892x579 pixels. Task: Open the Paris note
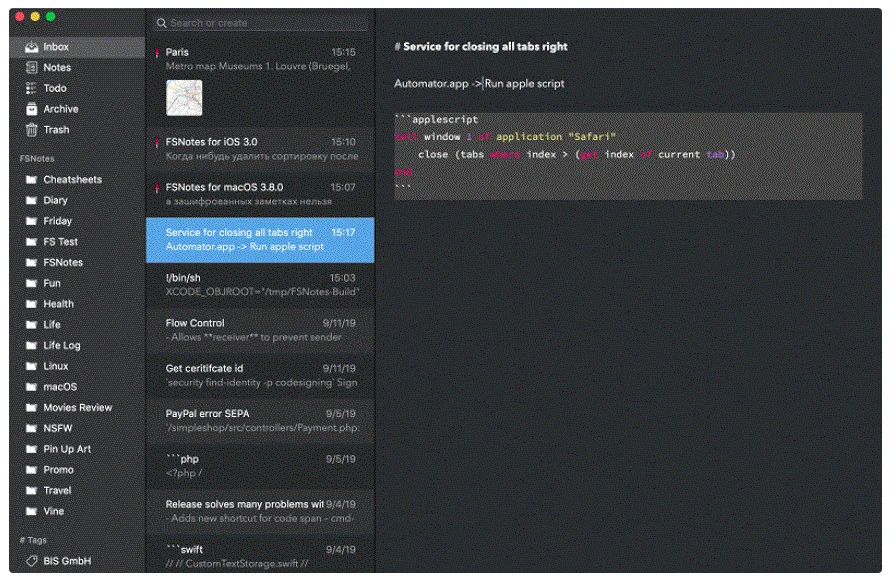point(260,82)
